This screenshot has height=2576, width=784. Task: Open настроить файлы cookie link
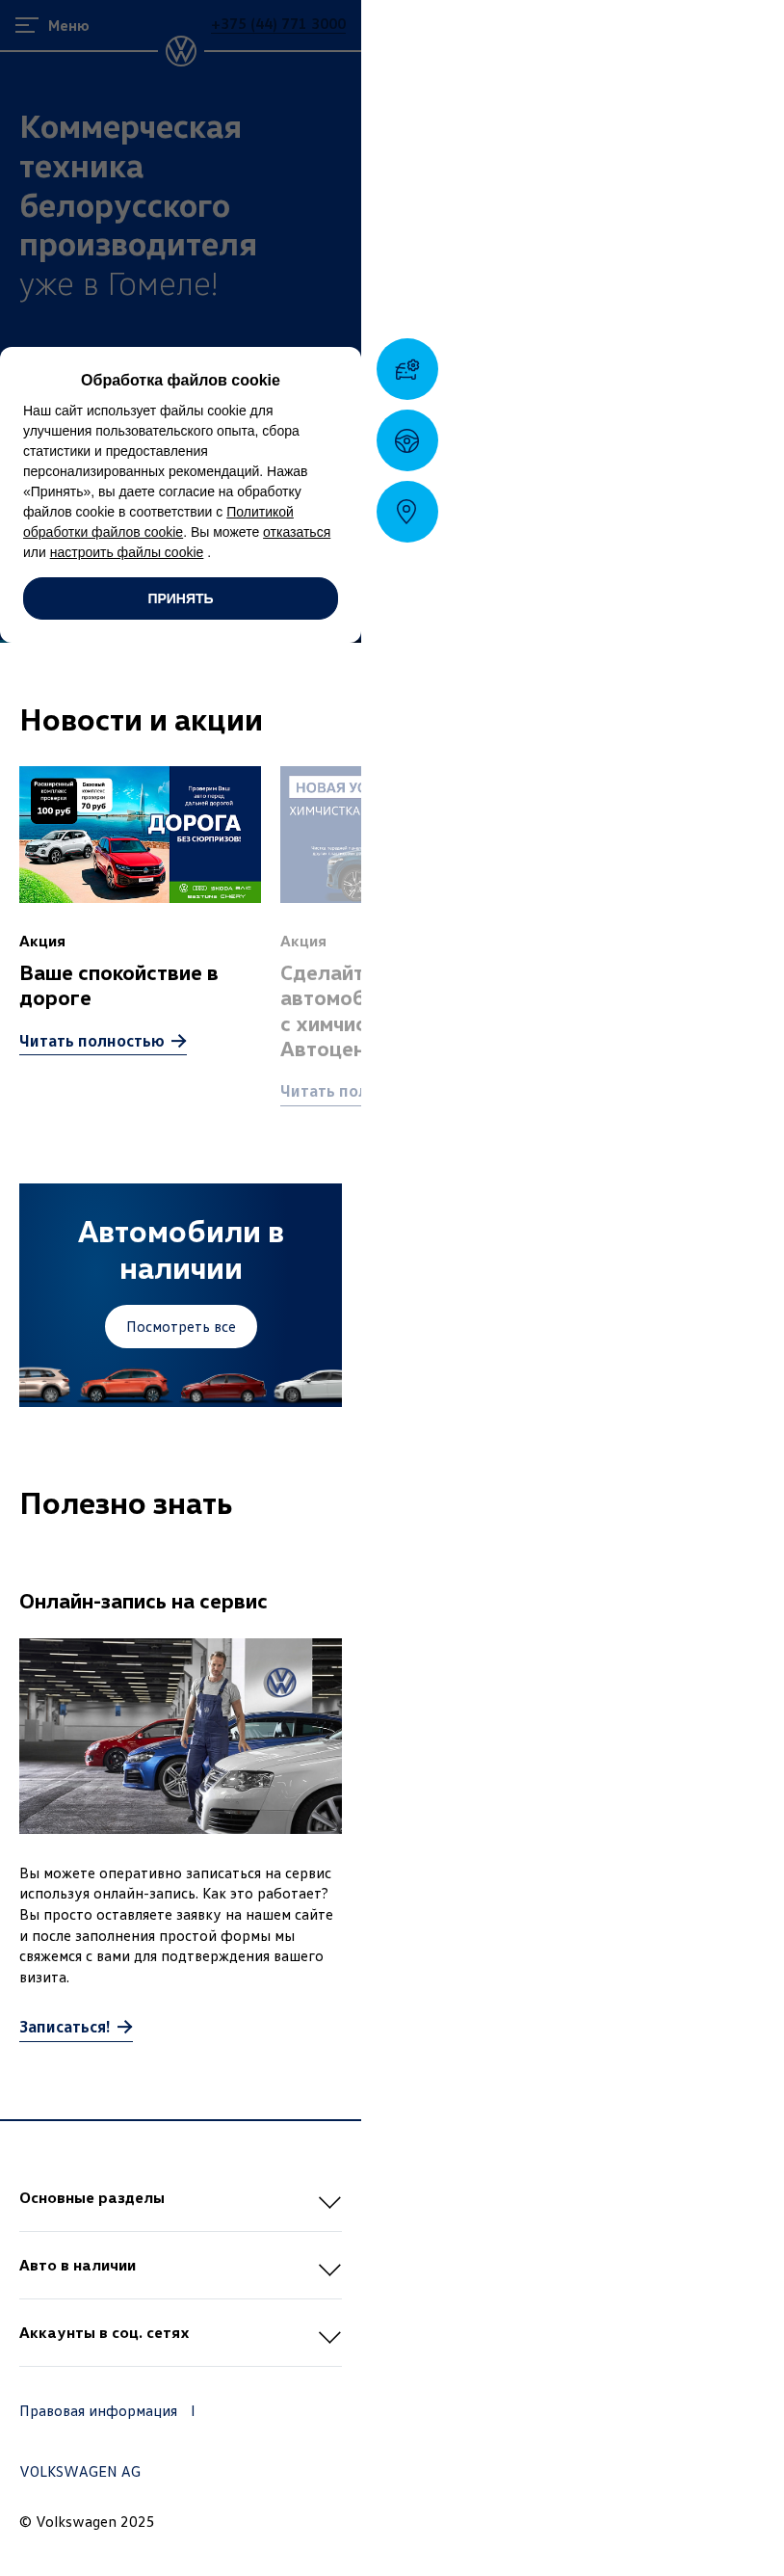(x=126, y=552)
